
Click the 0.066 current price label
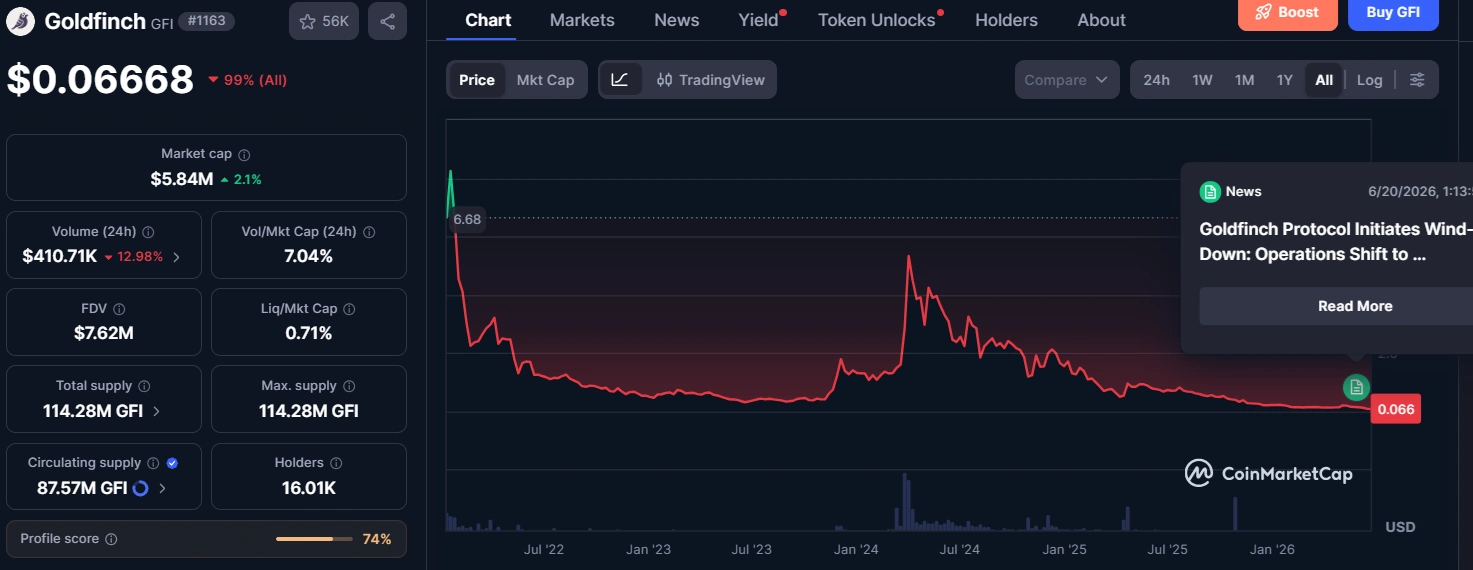1395,408
